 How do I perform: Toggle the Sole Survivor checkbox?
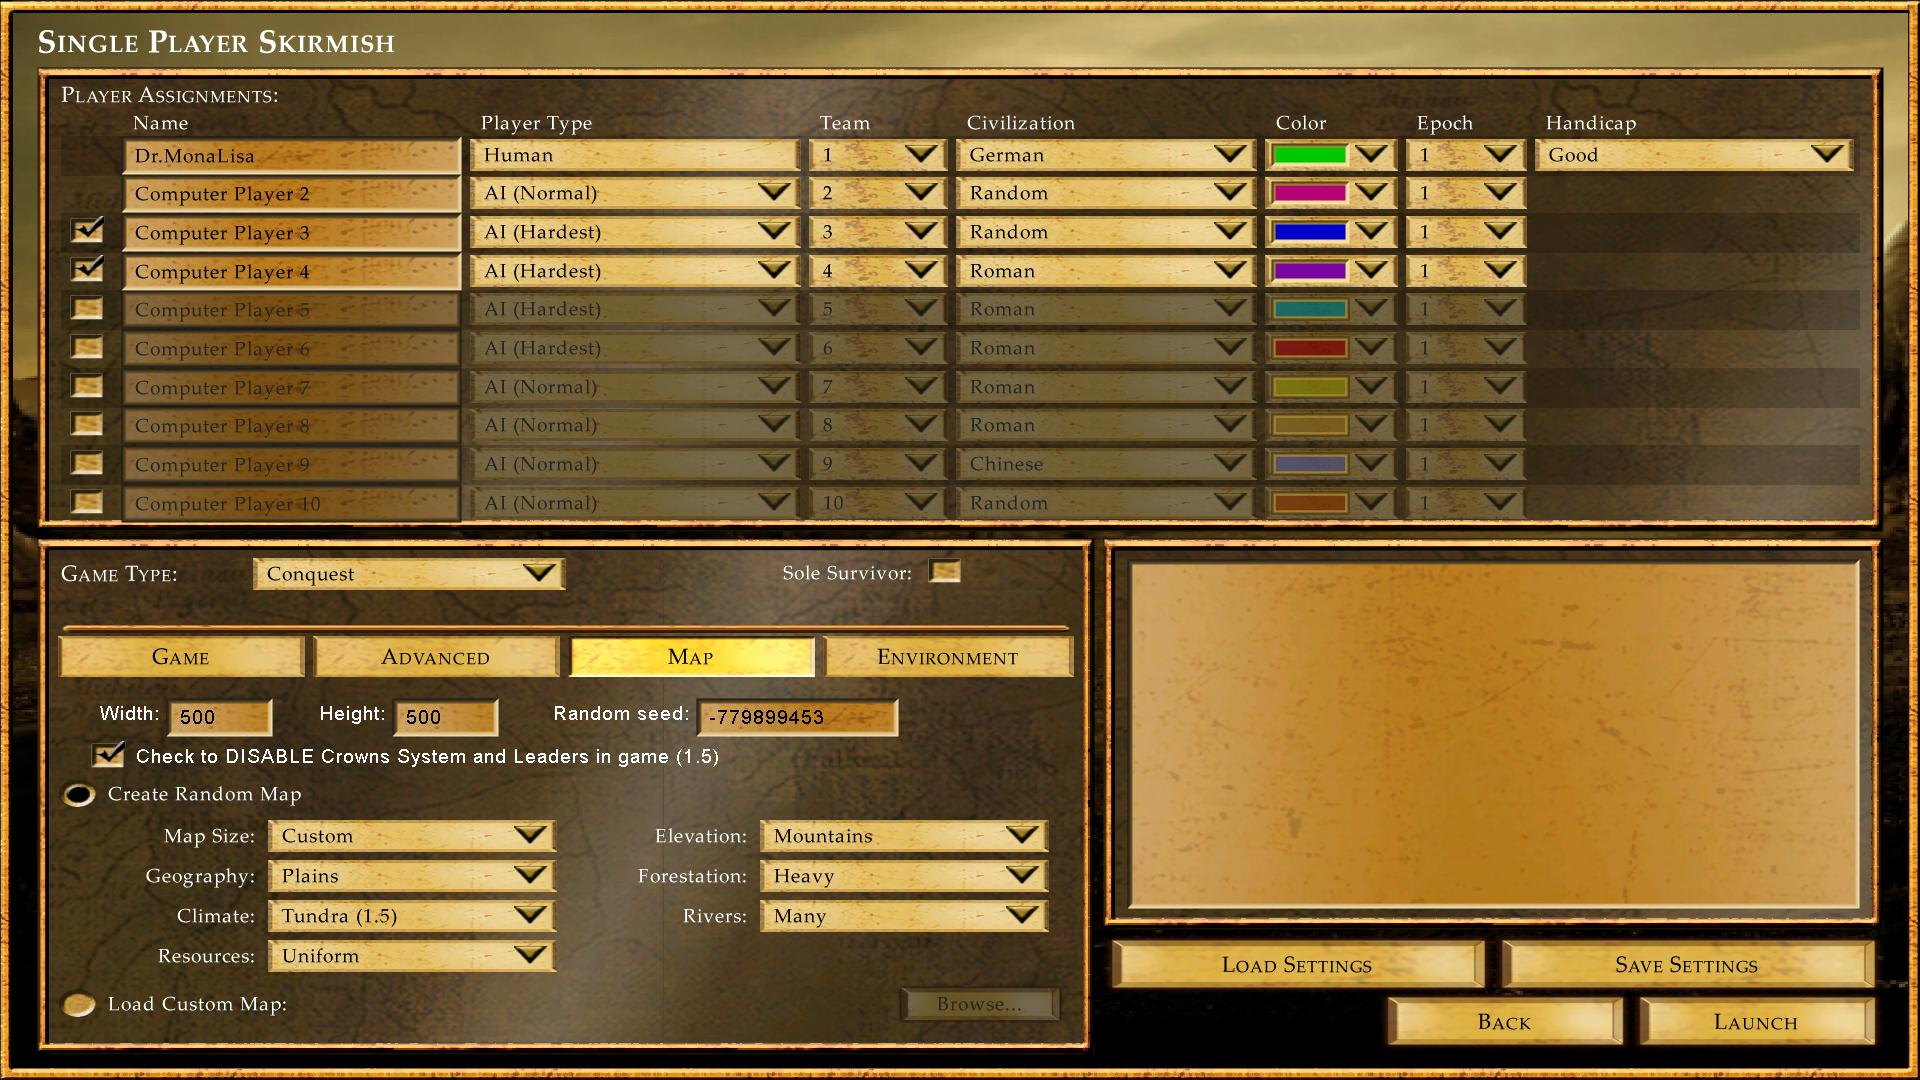tap(944, 572)
